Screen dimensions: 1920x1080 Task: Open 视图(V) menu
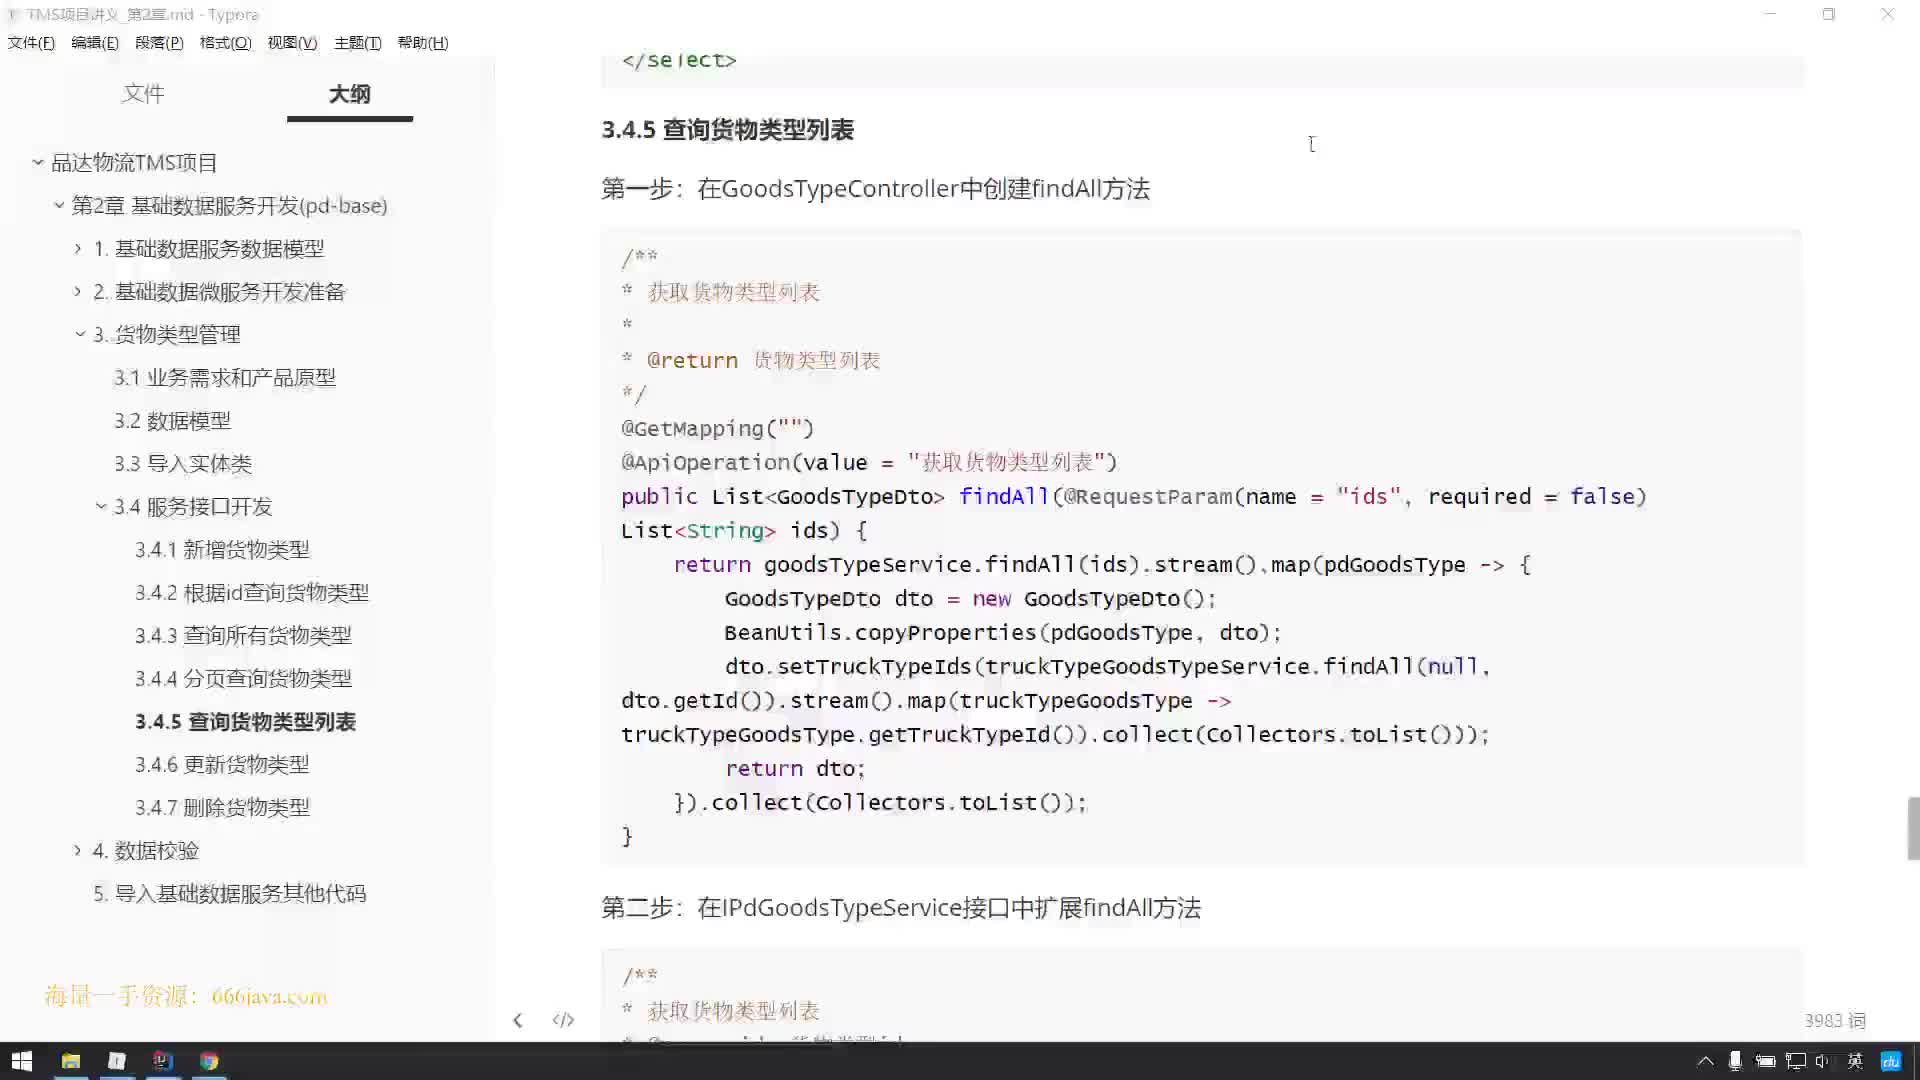(x=292, y=42)
